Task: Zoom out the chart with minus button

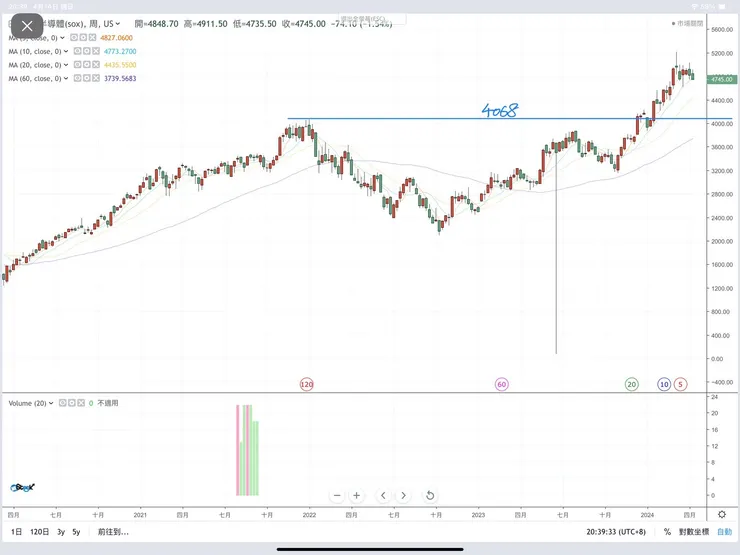Action: (337, 496)
